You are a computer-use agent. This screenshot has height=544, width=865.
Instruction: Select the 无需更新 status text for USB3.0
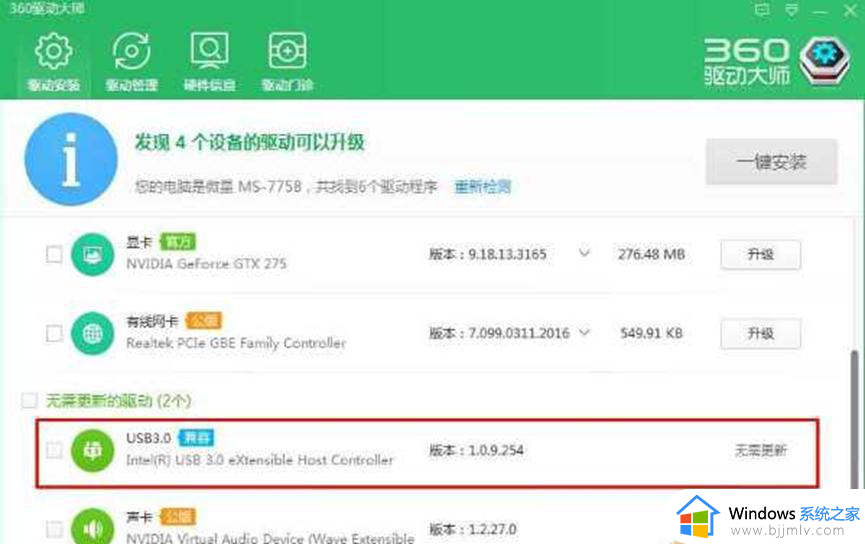tap(760, 451)
